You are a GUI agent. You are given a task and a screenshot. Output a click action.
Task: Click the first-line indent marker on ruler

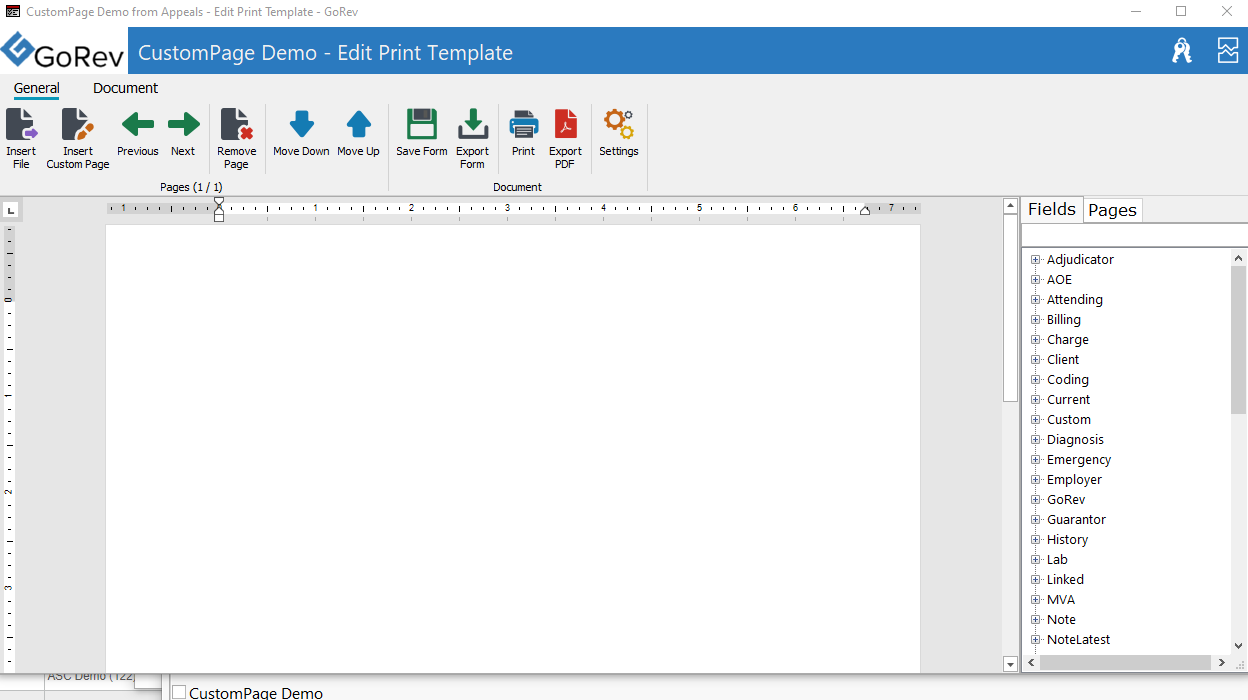(219, 203)
